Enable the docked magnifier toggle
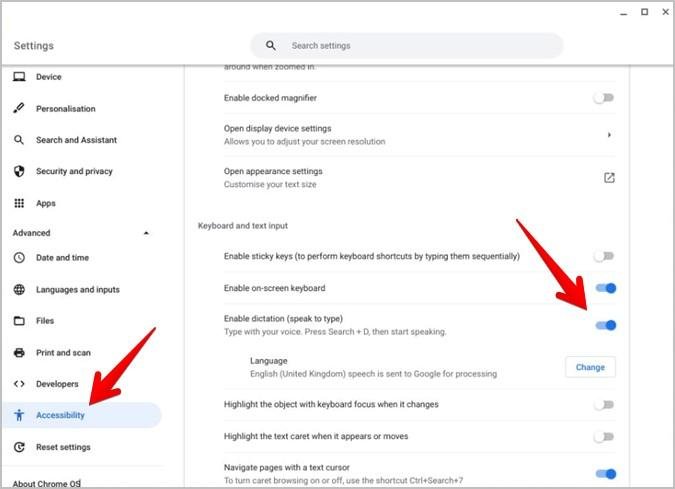This screenshot has height=489, width=675. coord(603,98)
